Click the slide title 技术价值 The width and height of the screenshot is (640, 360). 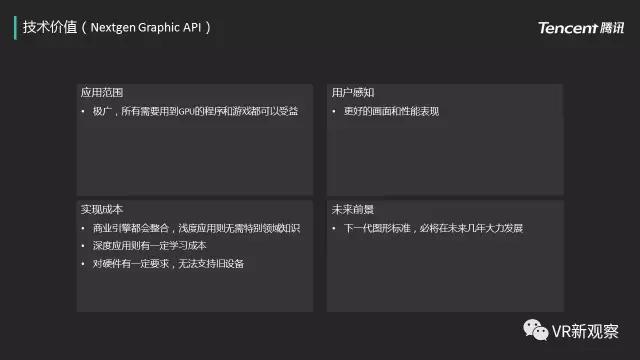[50, 27]
